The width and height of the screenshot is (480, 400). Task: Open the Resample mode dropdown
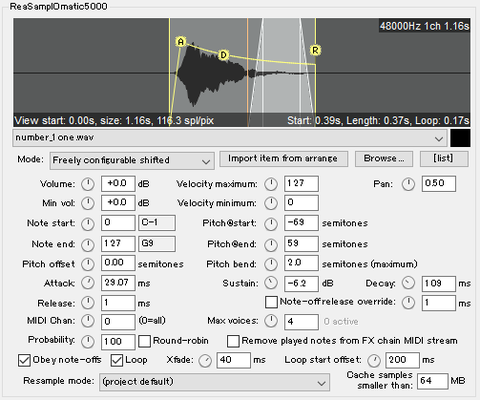214,382
